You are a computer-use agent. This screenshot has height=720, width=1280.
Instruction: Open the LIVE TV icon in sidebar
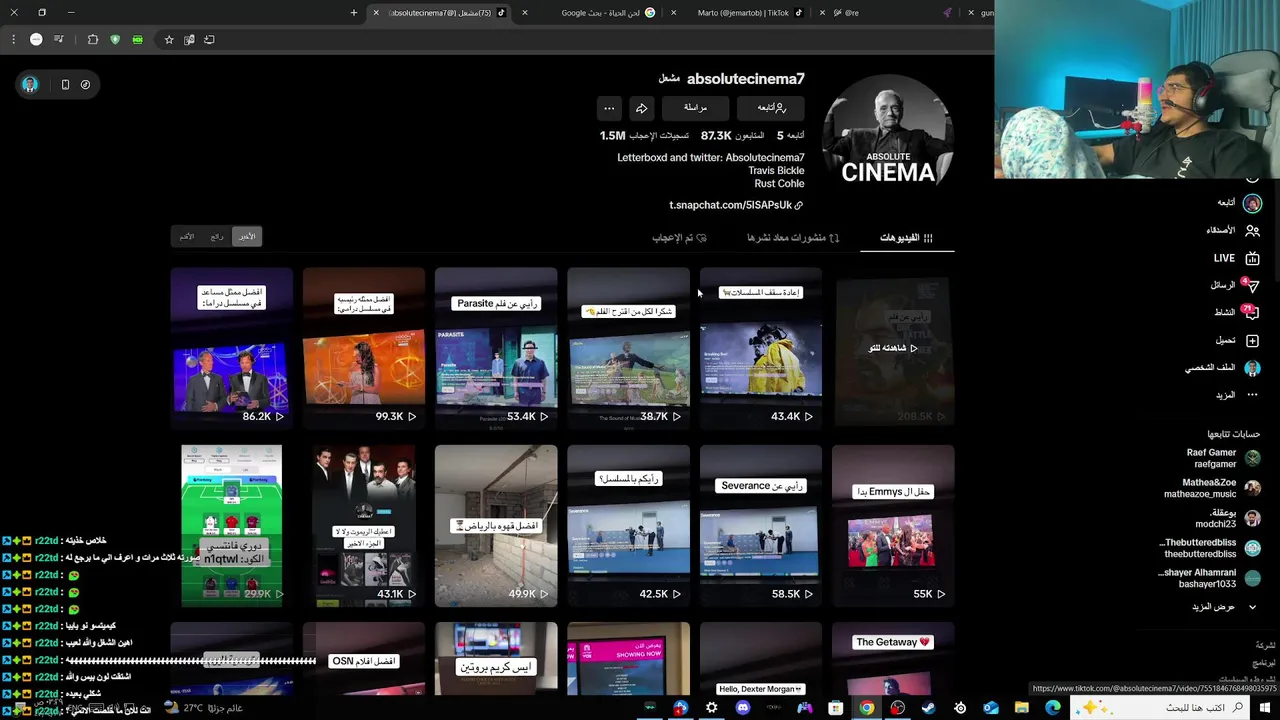click(x=1252, y=258)
